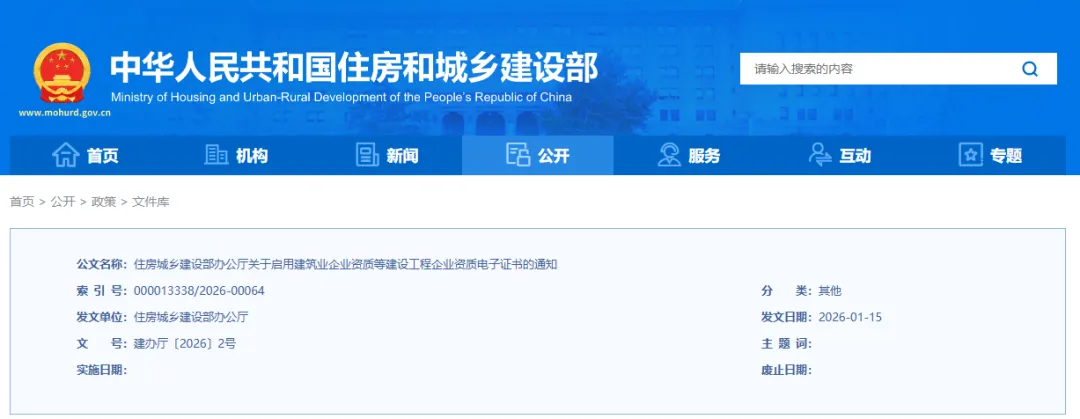Click the person icon beside 服务
The height and width of the screenshot is (419, 1080).
click(669, 155)
